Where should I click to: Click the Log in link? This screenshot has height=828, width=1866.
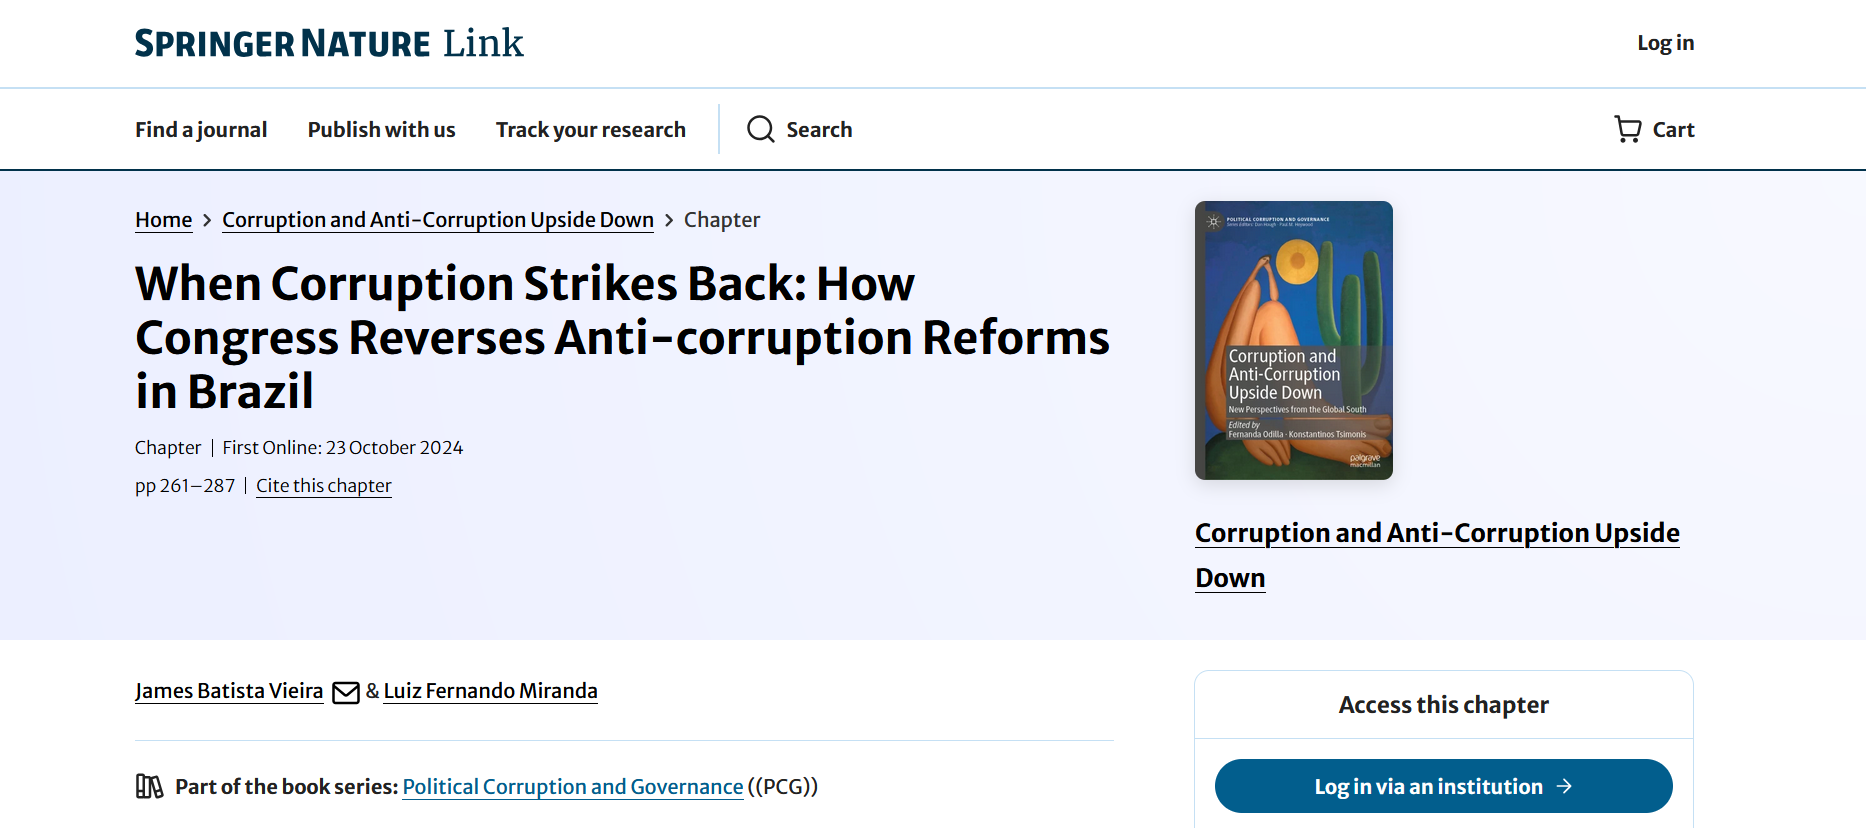(1665, 43)
